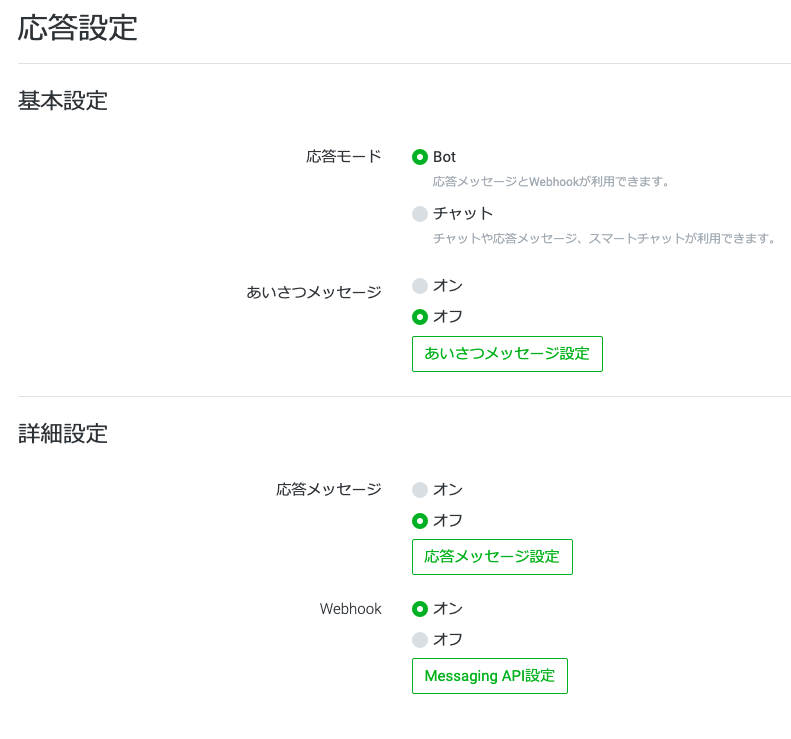Click the 詳細設定 section heading
The image size is (791, 739).
(x=63, y=433)
